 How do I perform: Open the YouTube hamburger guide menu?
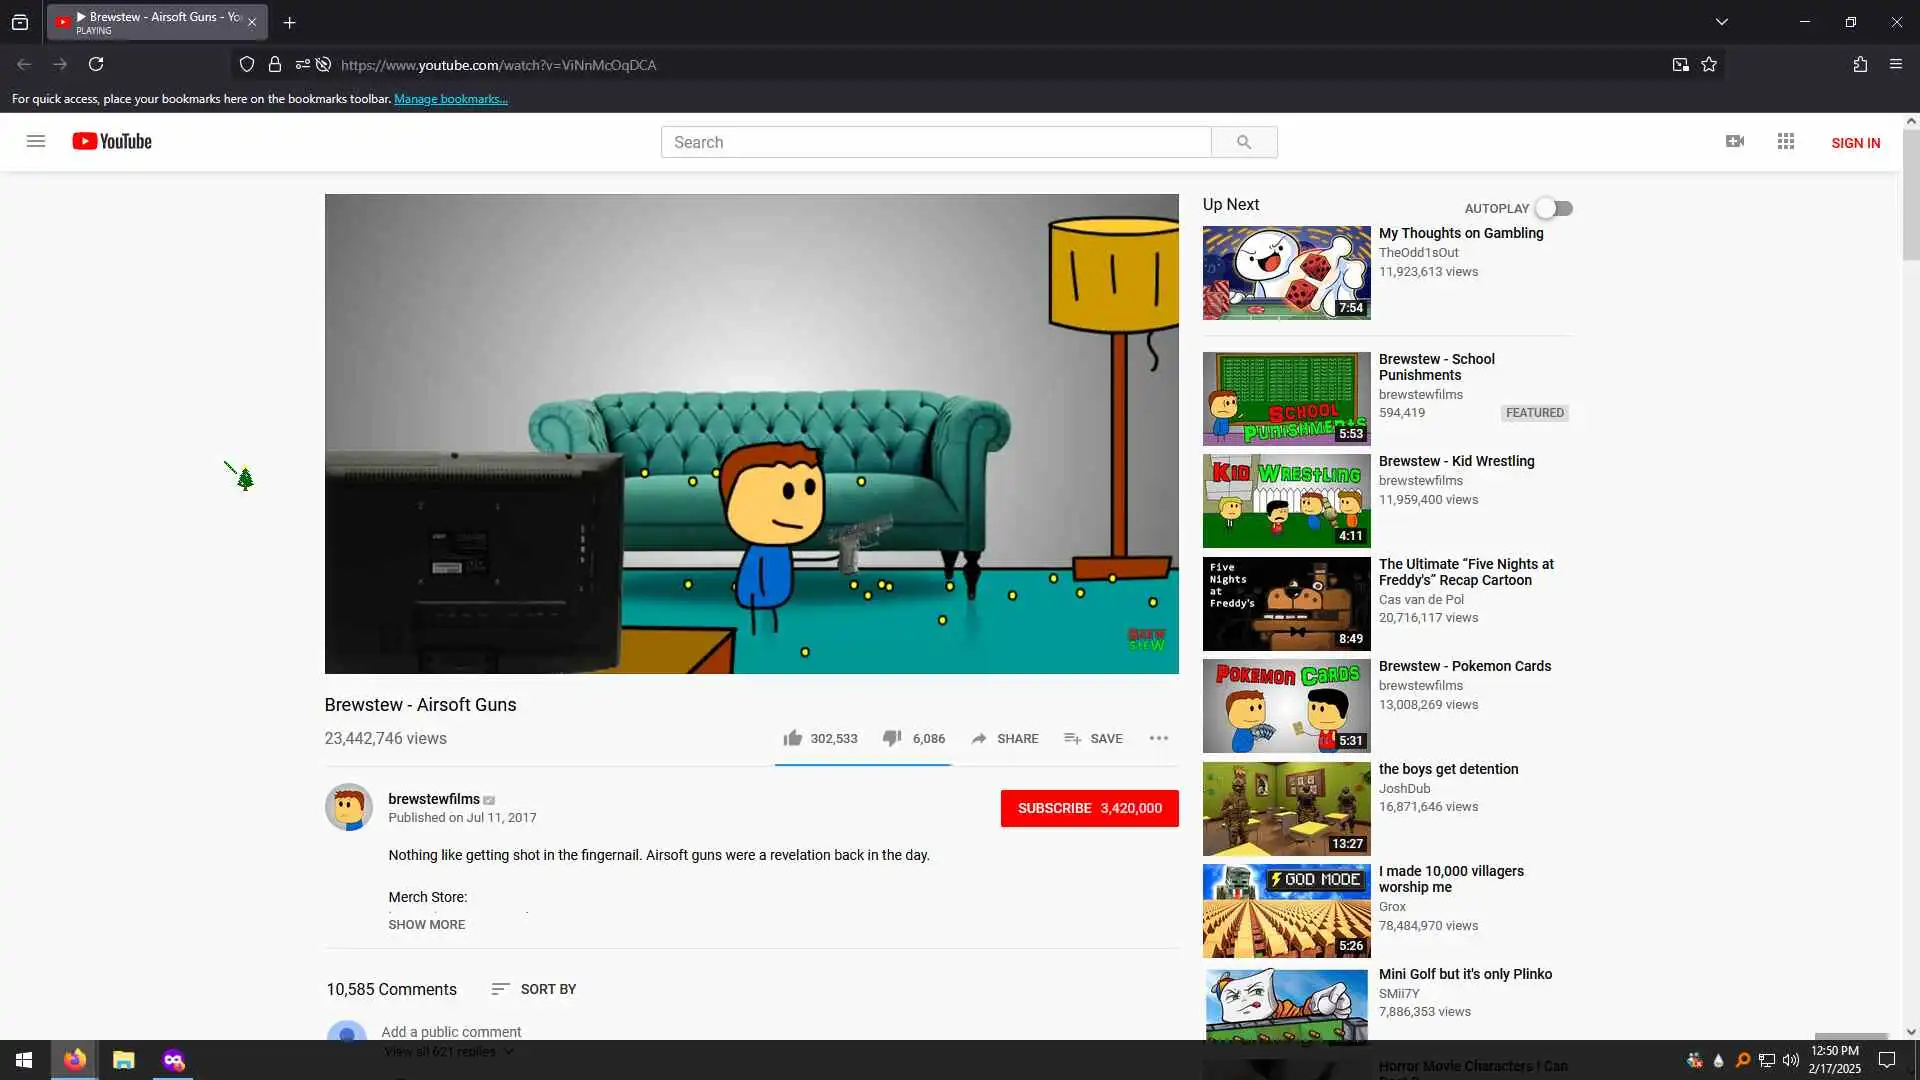click(36, 141)
